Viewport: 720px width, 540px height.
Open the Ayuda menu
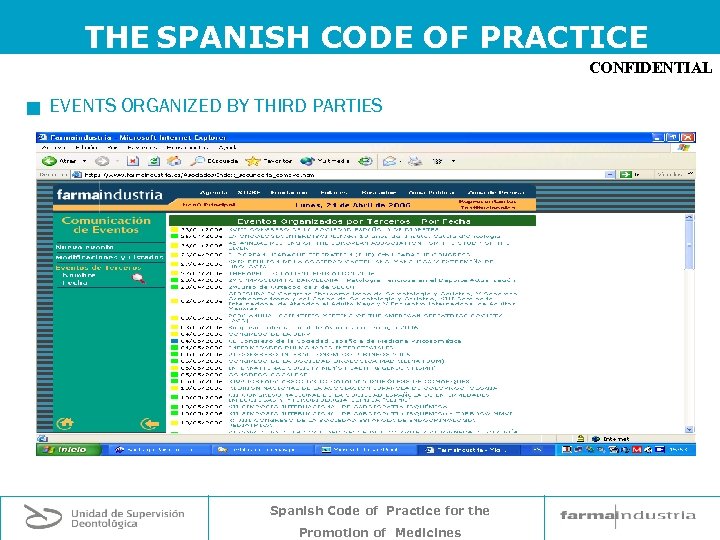227,148
